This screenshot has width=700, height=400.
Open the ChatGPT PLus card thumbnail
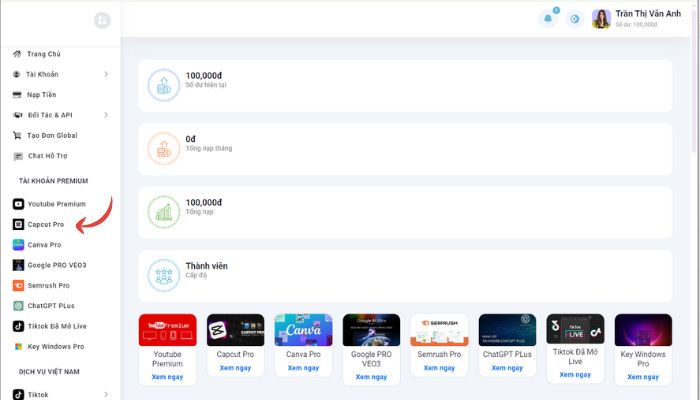click(x=507, y=330)
